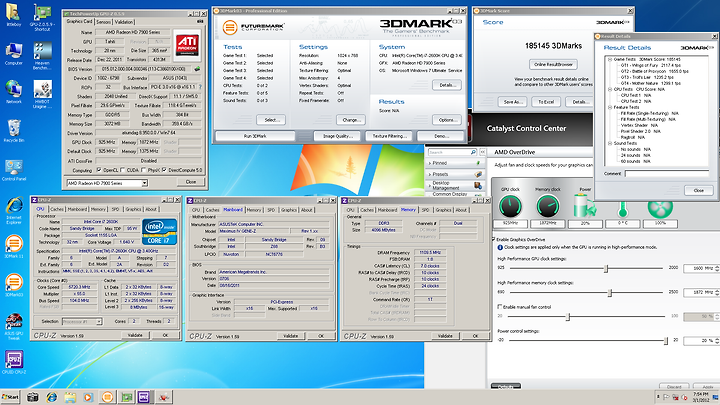Open the Graphics tab in second CPU-Z window
Viewport: 720px width, 405px height.
289,210
